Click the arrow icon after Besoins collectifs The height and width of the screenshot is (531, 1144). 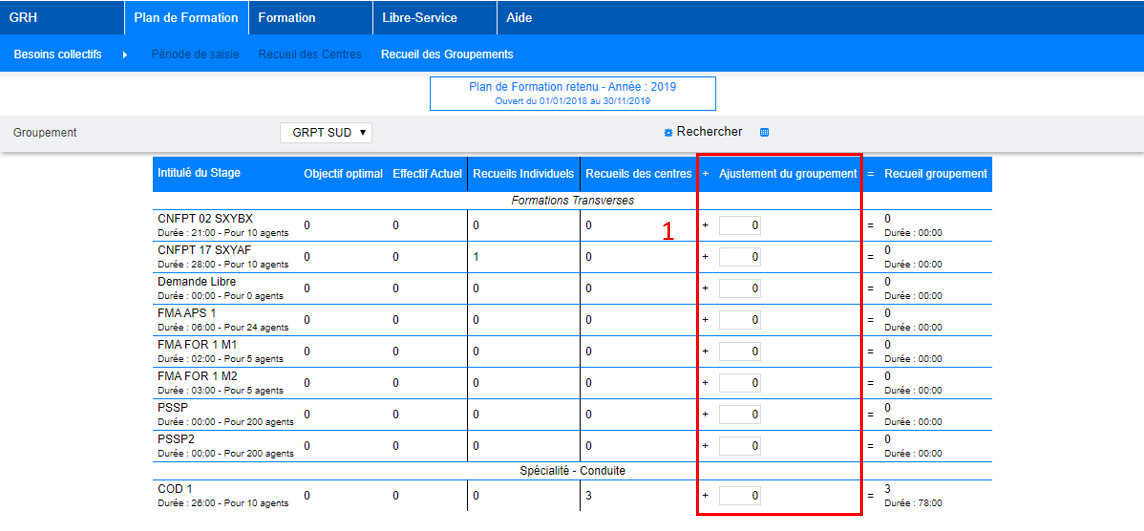pyautogui.click(x=125, y=54)
